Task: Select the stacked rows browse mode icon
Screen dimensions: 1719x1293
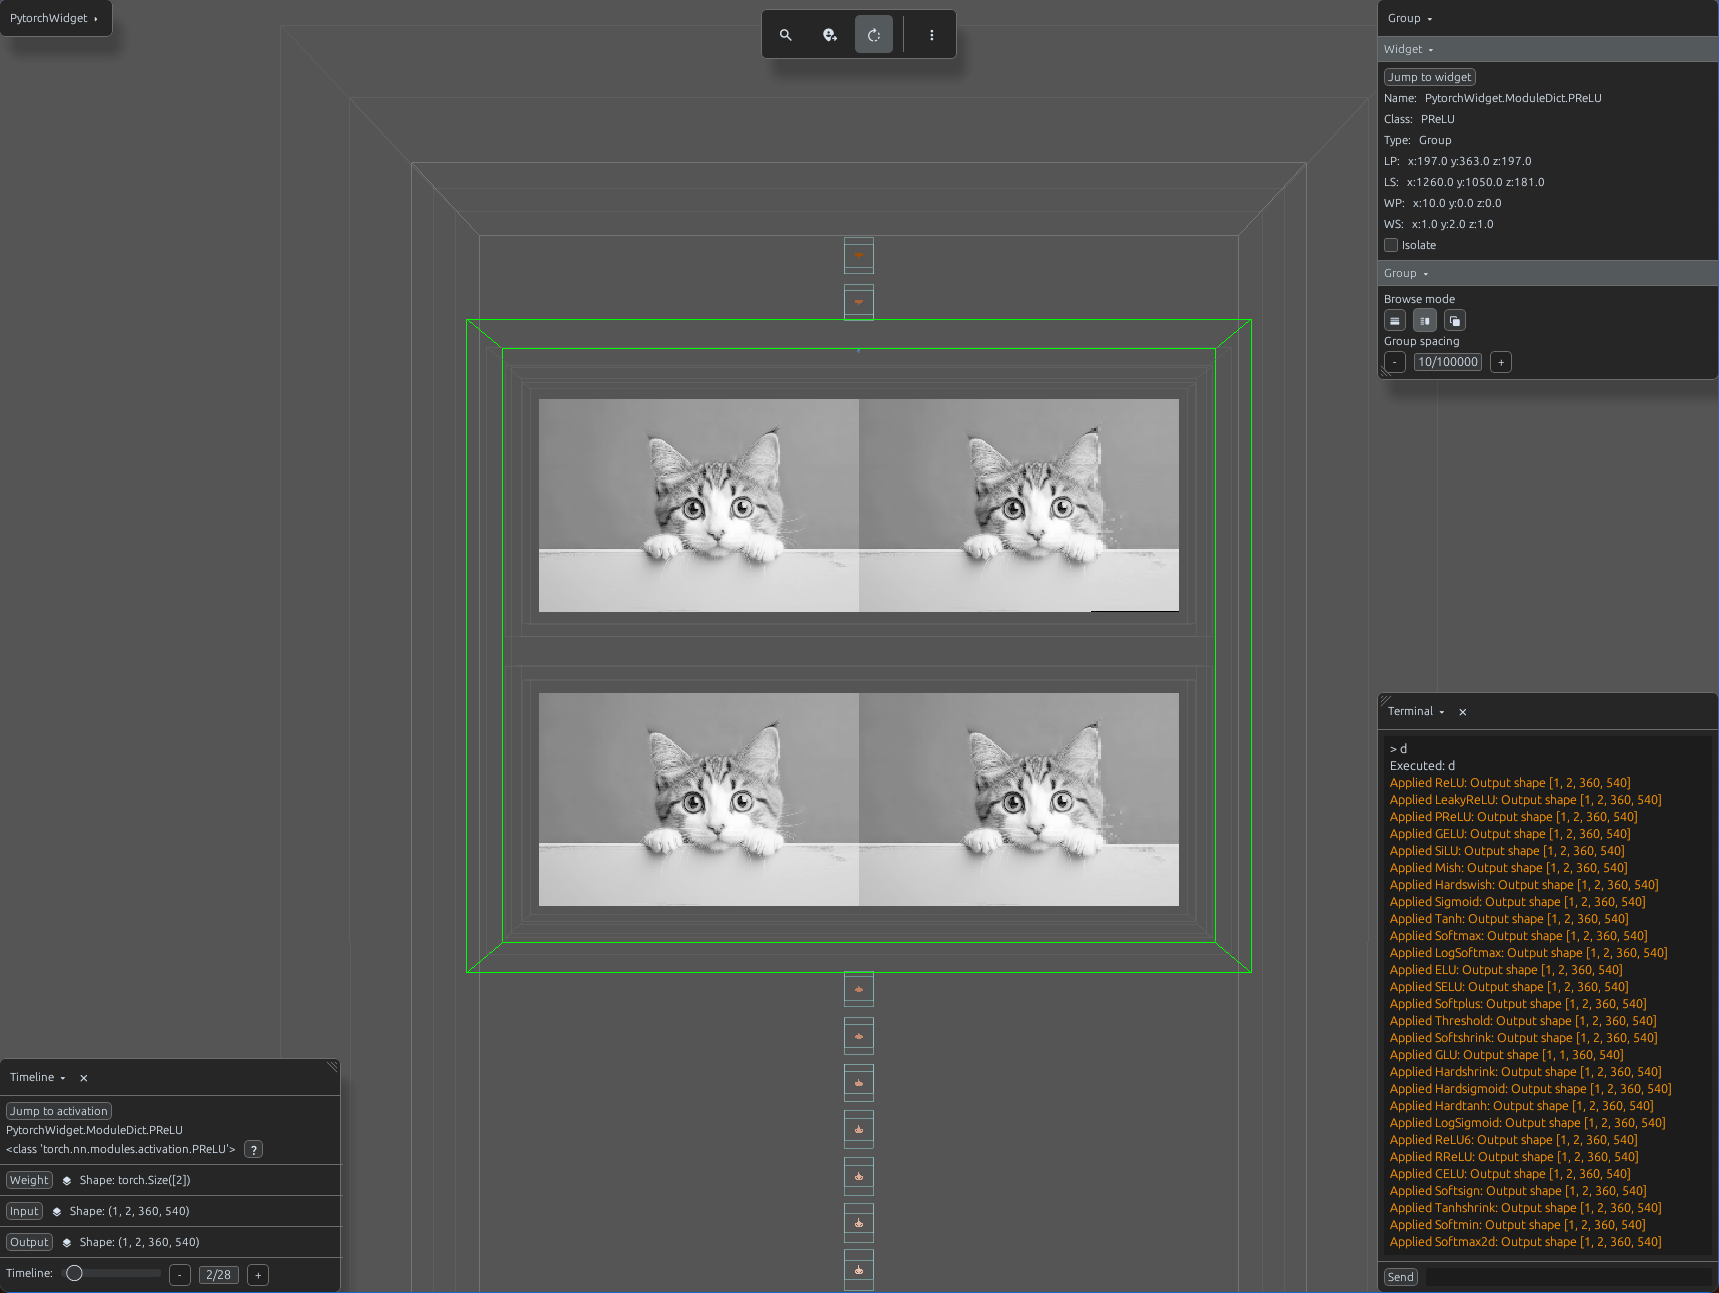Action: [1395, 321]
